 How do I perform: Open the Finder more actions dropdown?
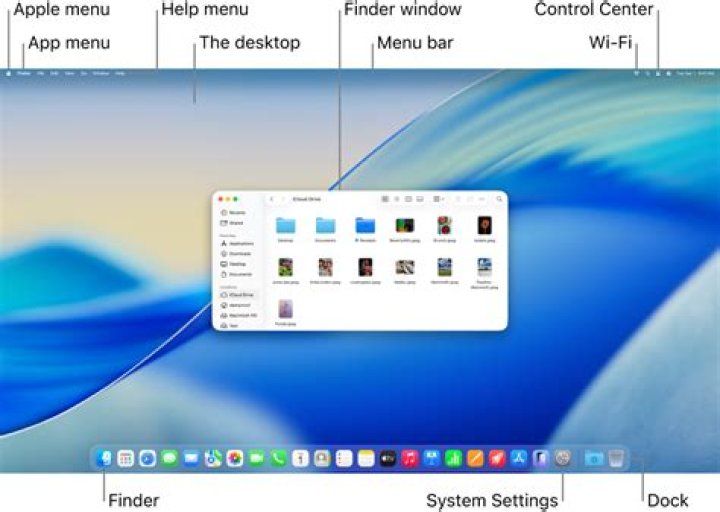click(x=482, y=199)
